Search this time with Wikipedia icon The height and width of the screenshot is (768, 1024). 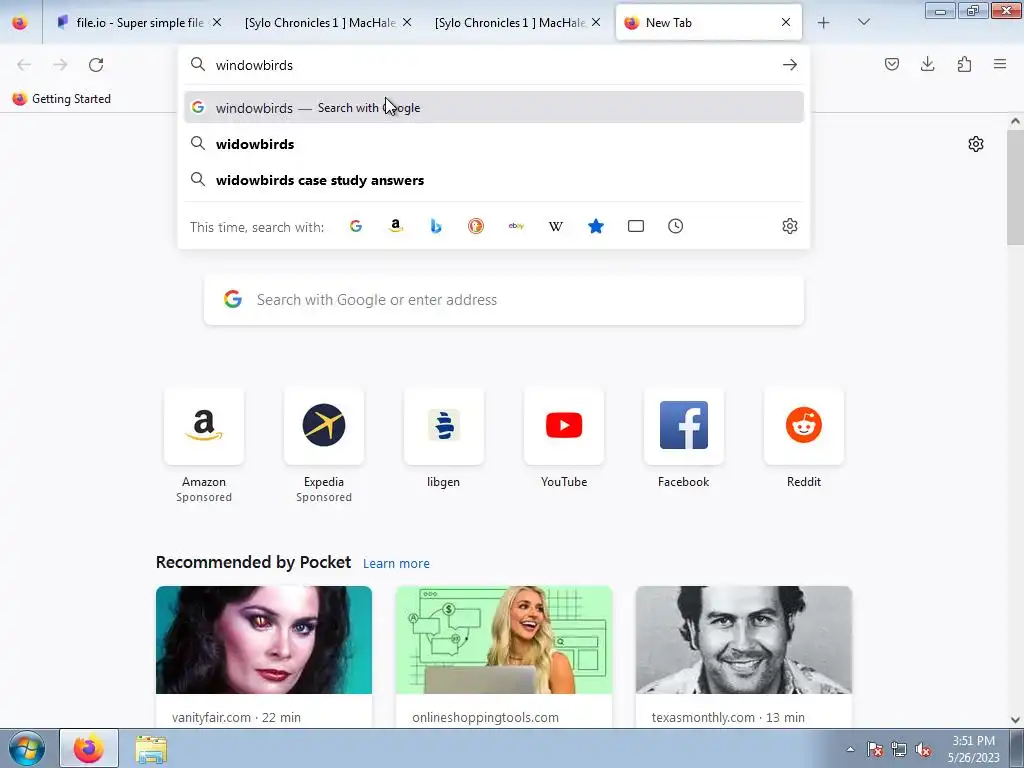click(x=556, y=226)
